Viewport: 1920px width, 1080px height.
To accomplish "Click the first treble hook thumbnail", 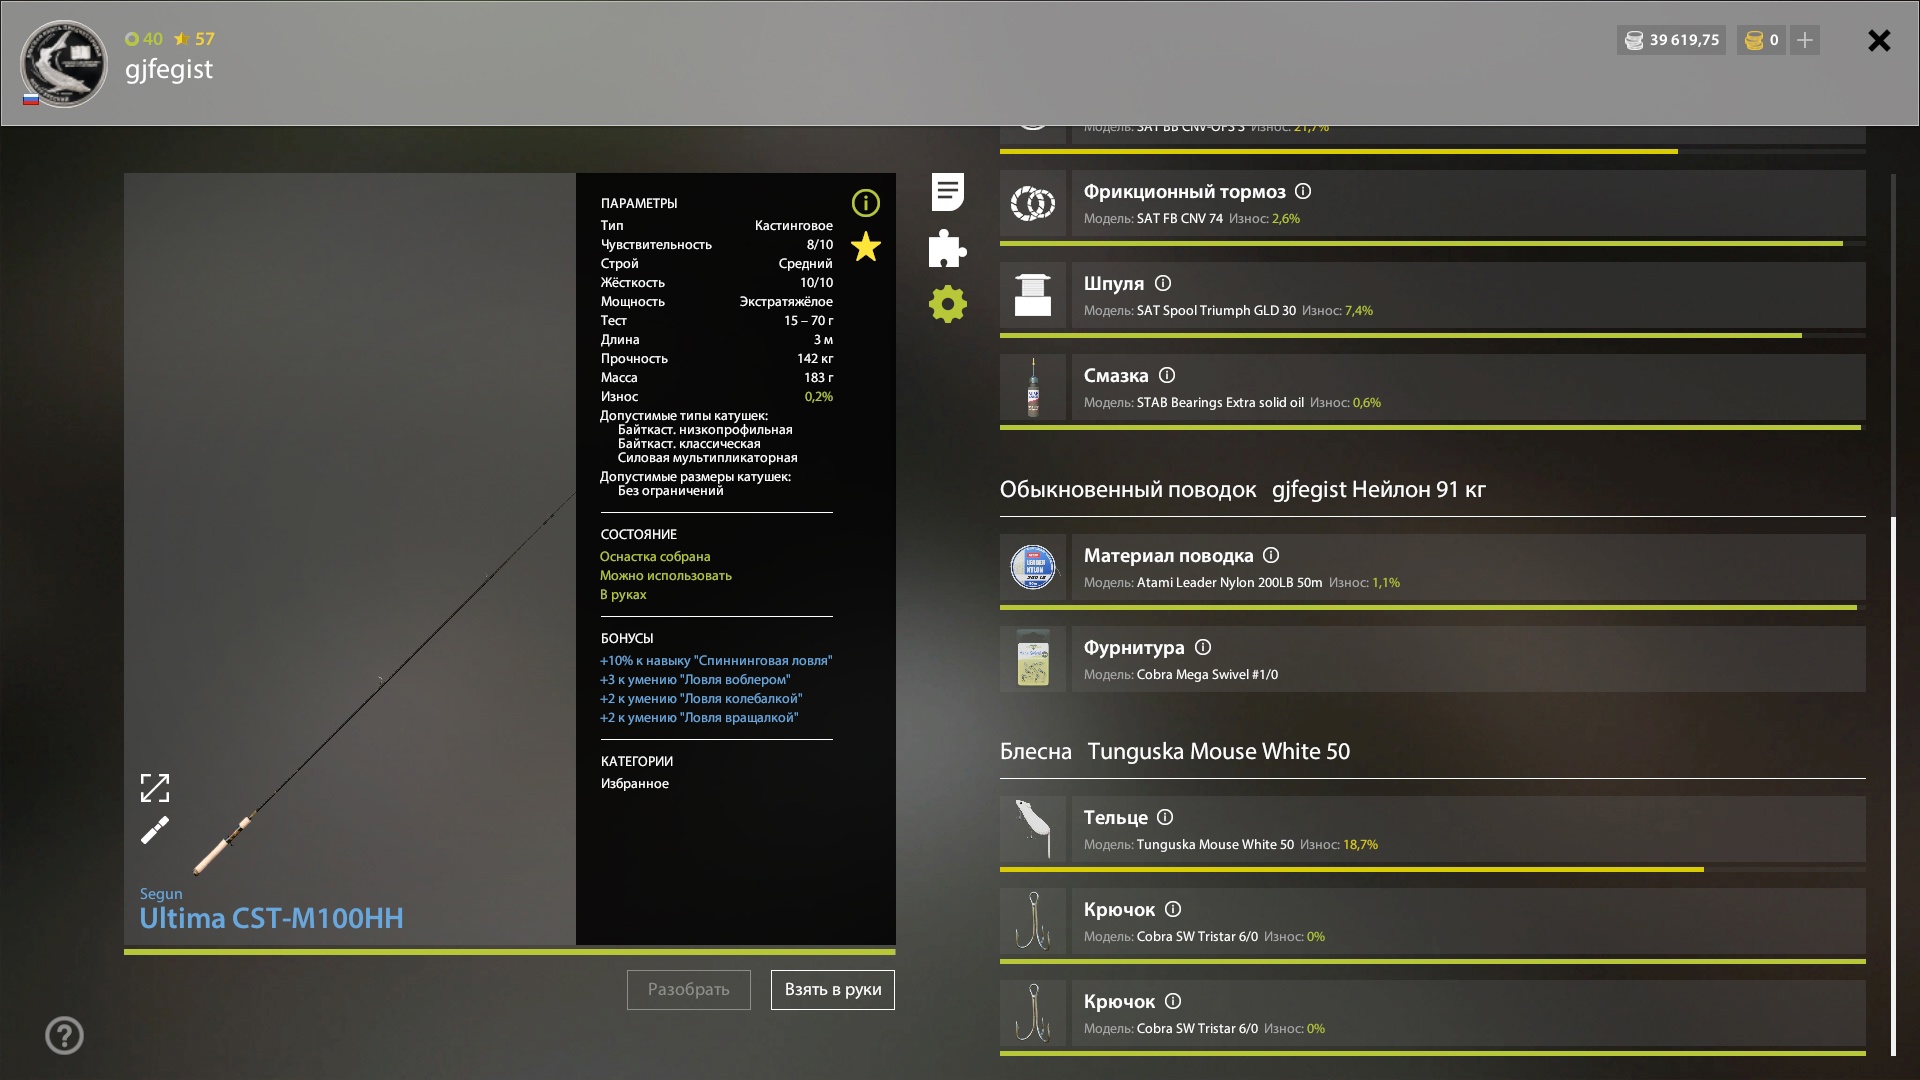I will click(1033, 921).
